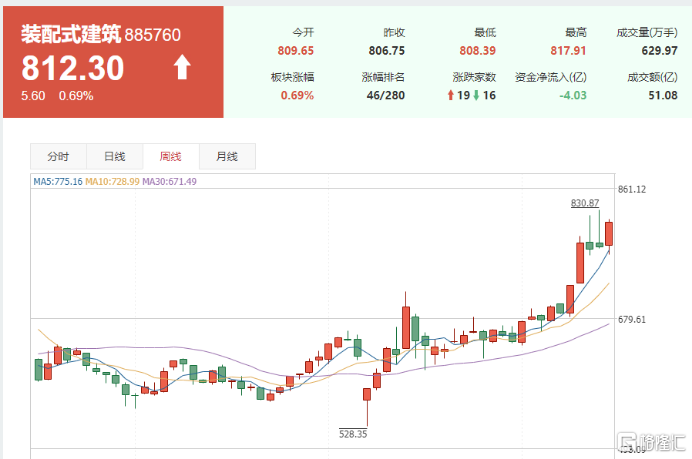Image resolution: width=692 pixels, height=459 pixels.
Task: Click the MA5:775.16 indicator label
Action: coord(57,182)
